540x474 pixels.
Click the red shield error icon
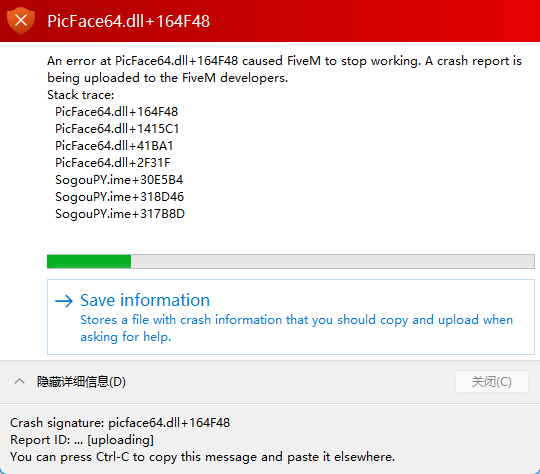21,21
